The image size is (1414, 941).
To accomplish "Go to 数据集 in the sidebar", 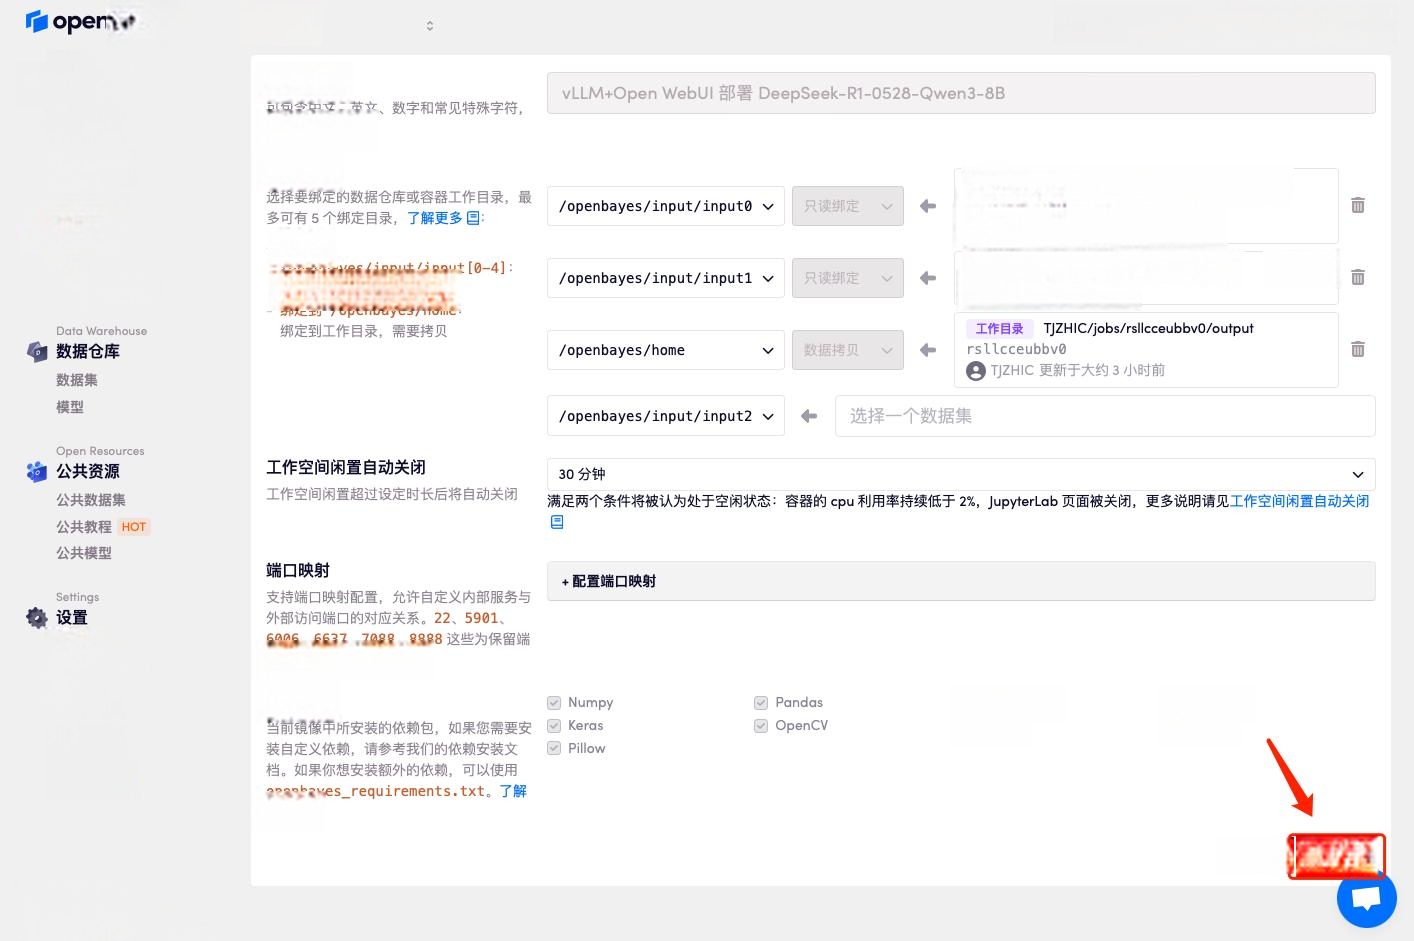I will (77, 380).
